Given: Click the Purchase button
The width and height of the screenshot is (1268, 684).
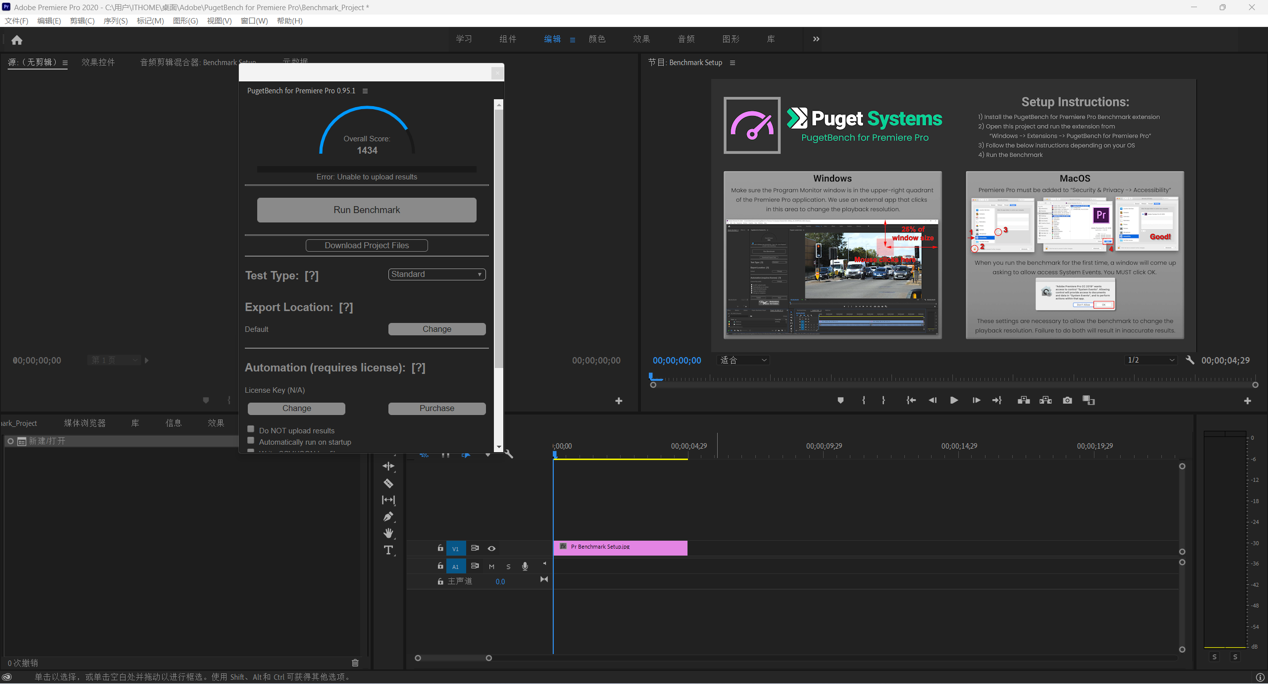Looking at the screenshot, I should [437, 408].
